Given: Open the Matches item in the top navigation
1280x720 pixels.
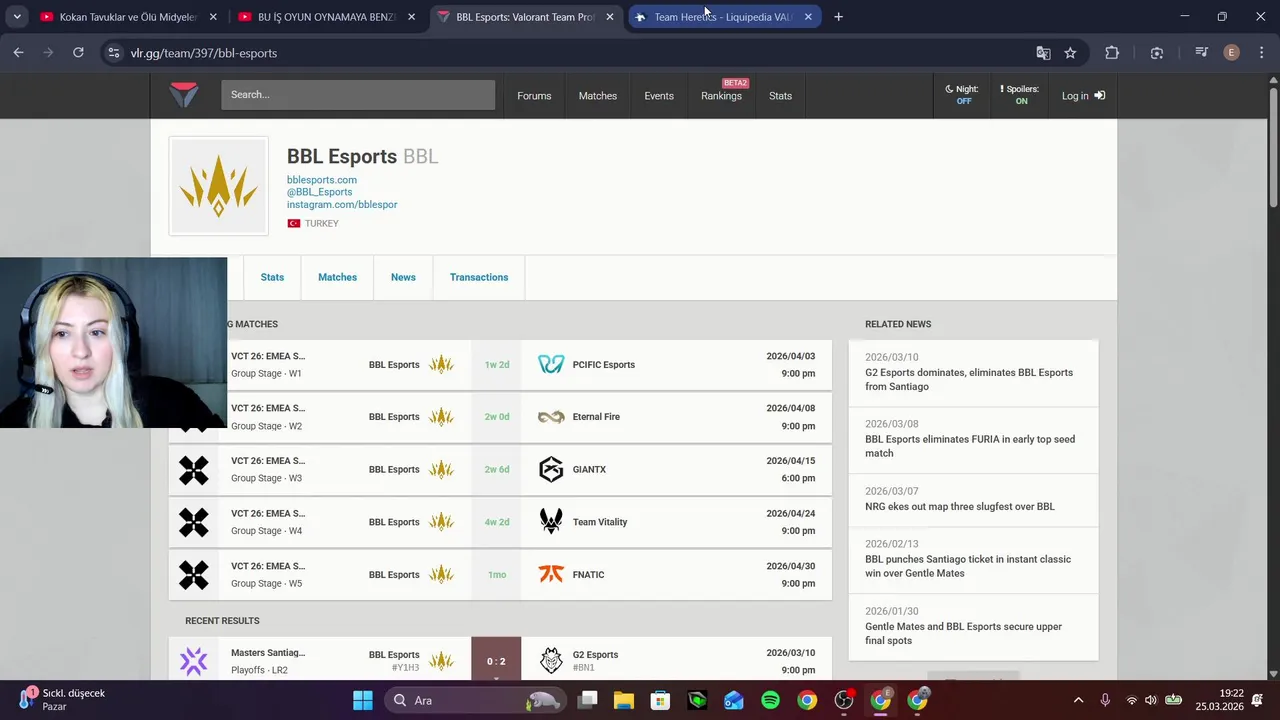Looking at the screenshot, I should (x=598, y=96).
